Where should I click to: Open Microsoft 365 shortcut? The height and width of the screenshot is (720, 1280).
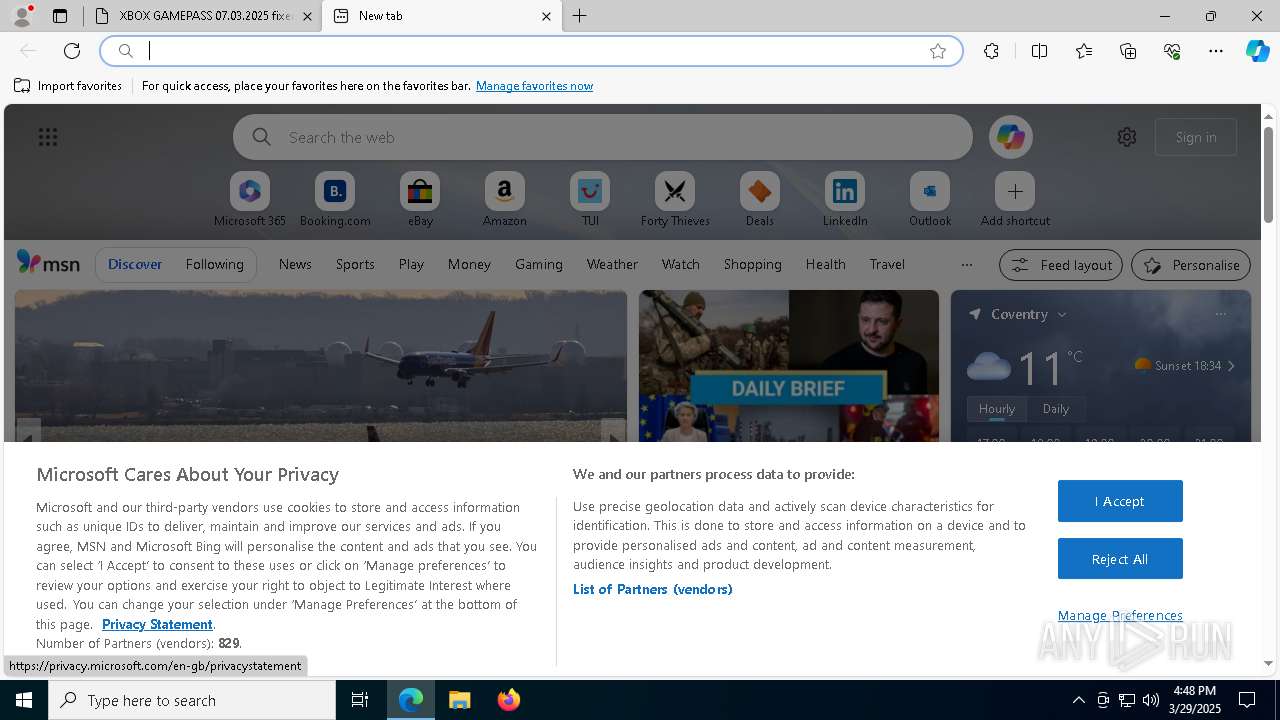pos(250,199)
